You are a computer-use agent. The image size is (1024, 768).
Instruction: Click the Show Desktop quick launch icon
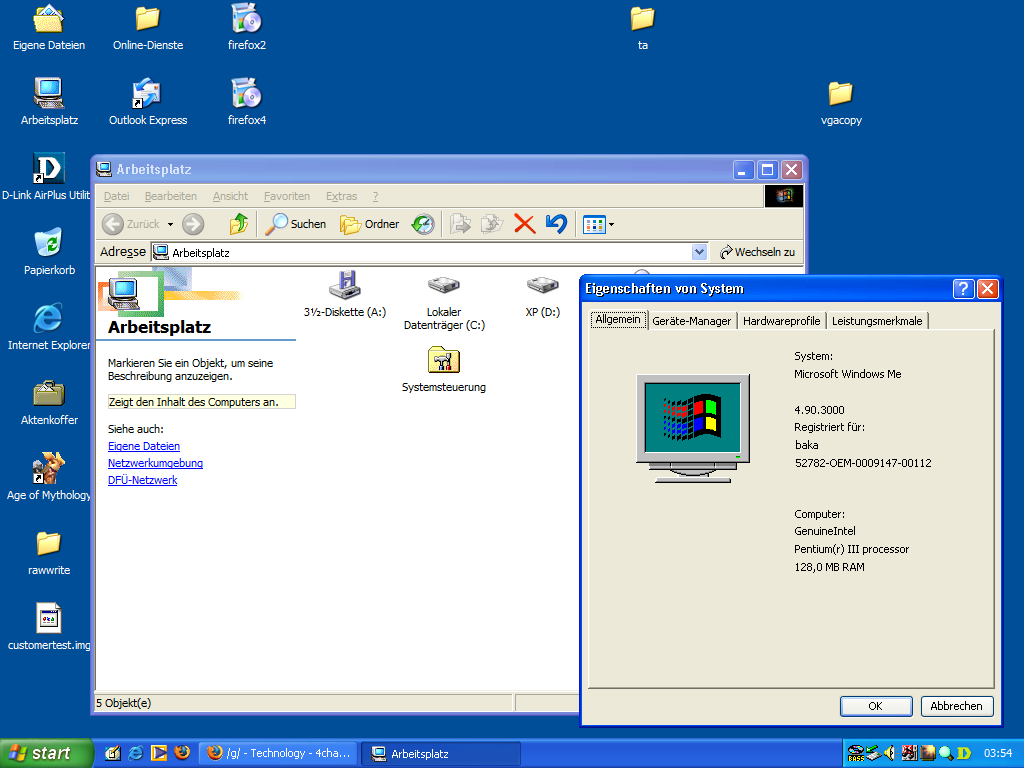point(112,754)
